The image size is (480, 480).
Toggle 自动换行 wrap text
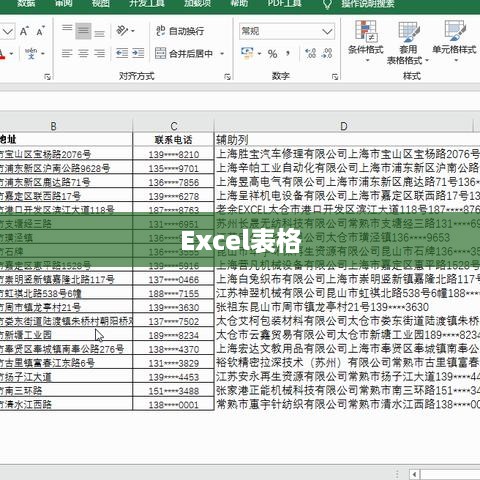[180, 31]
